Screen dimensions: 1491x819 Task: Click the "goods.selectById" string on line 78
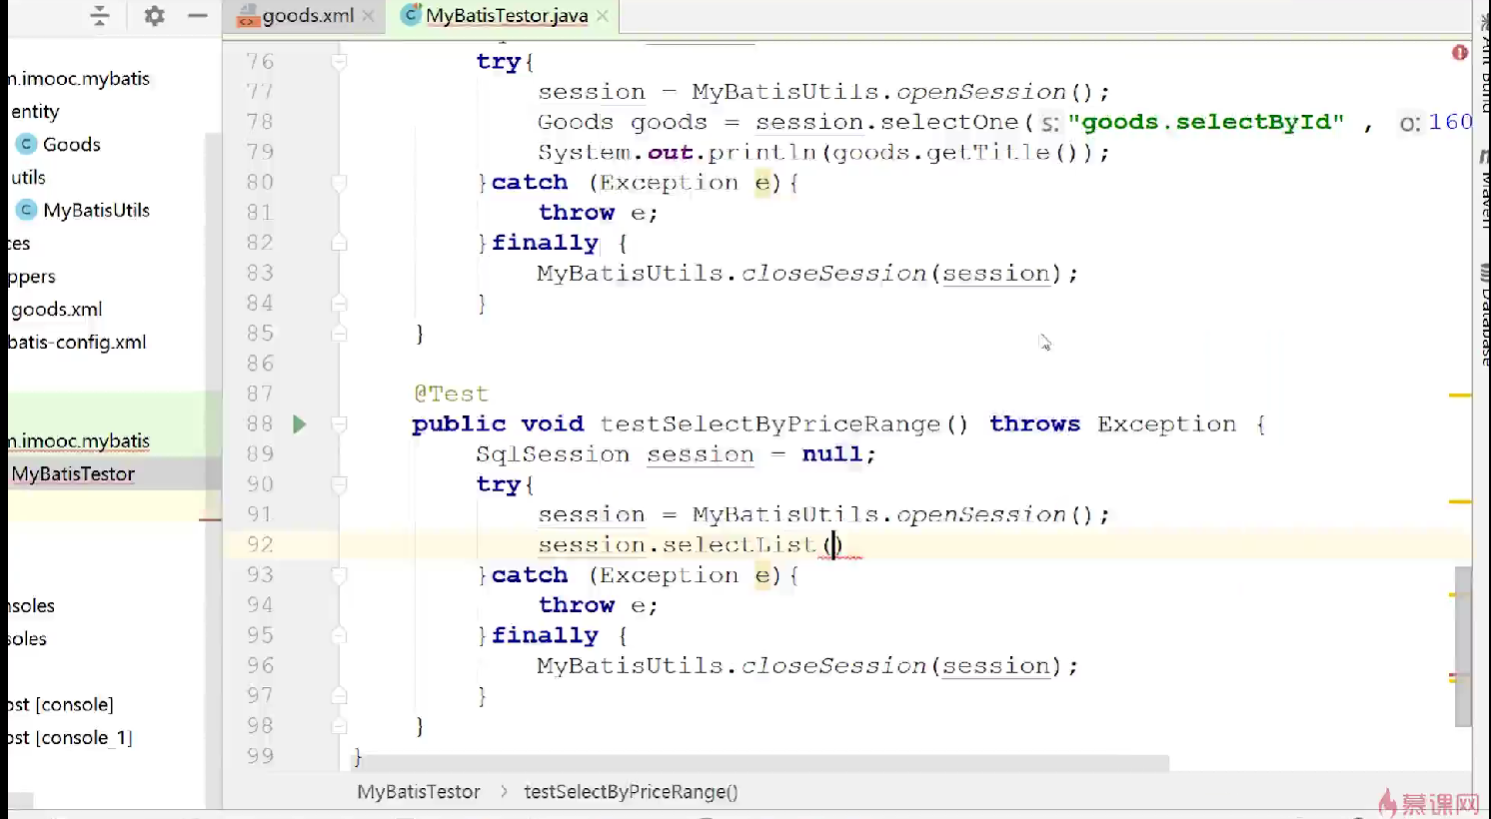(1206, 122)
